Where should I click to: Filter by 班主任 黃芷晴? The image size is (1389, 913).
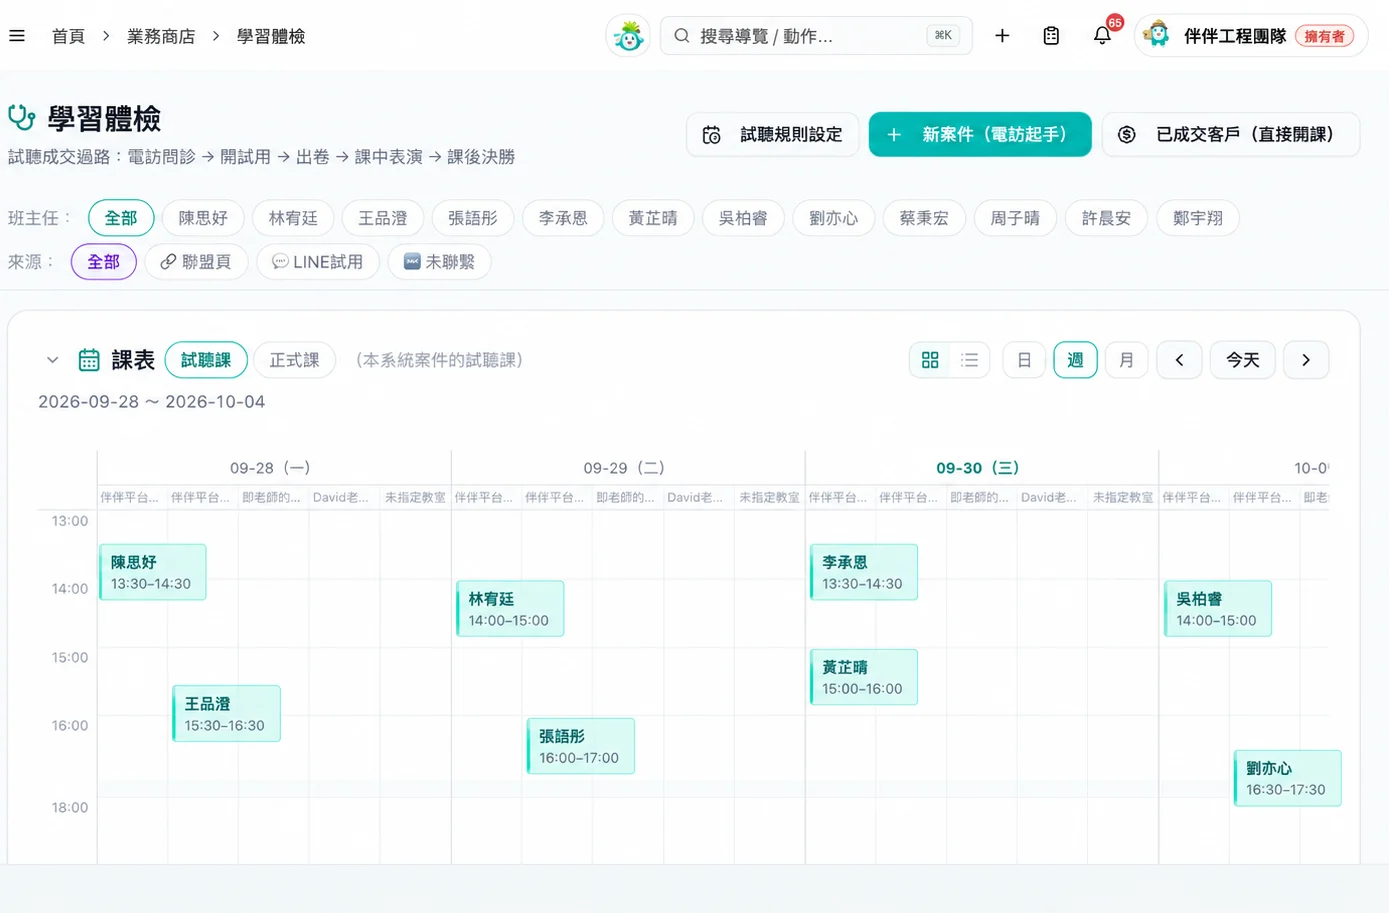click(x=653, y=218)
